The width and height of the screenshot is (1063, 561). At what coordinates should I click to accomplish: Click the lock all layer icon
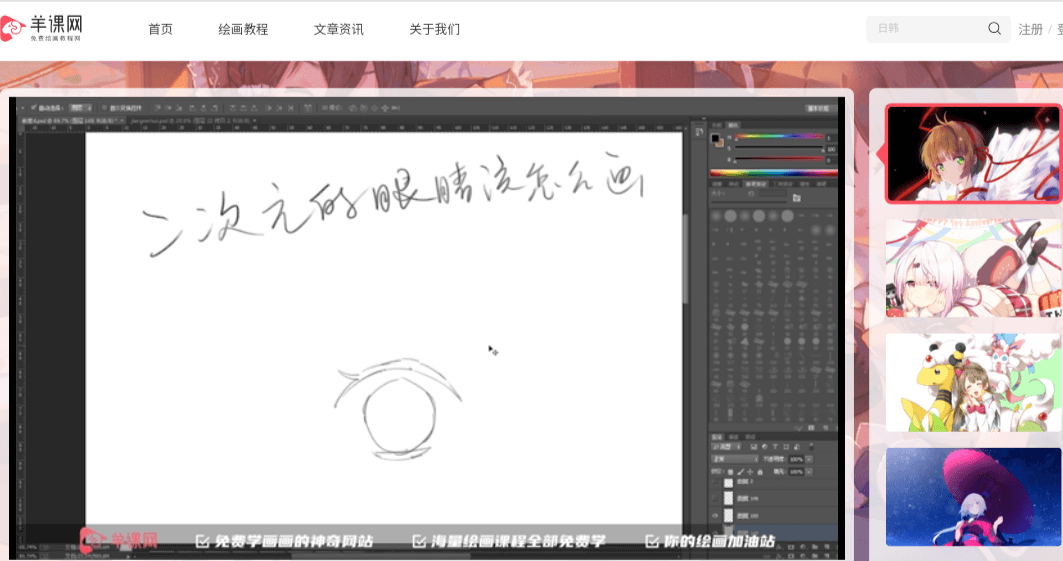762,471
